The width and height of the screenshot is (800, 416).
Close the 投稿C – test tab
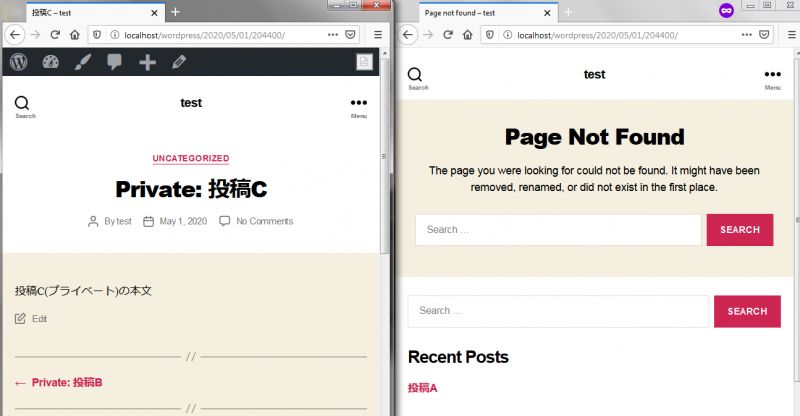[155, 13]
